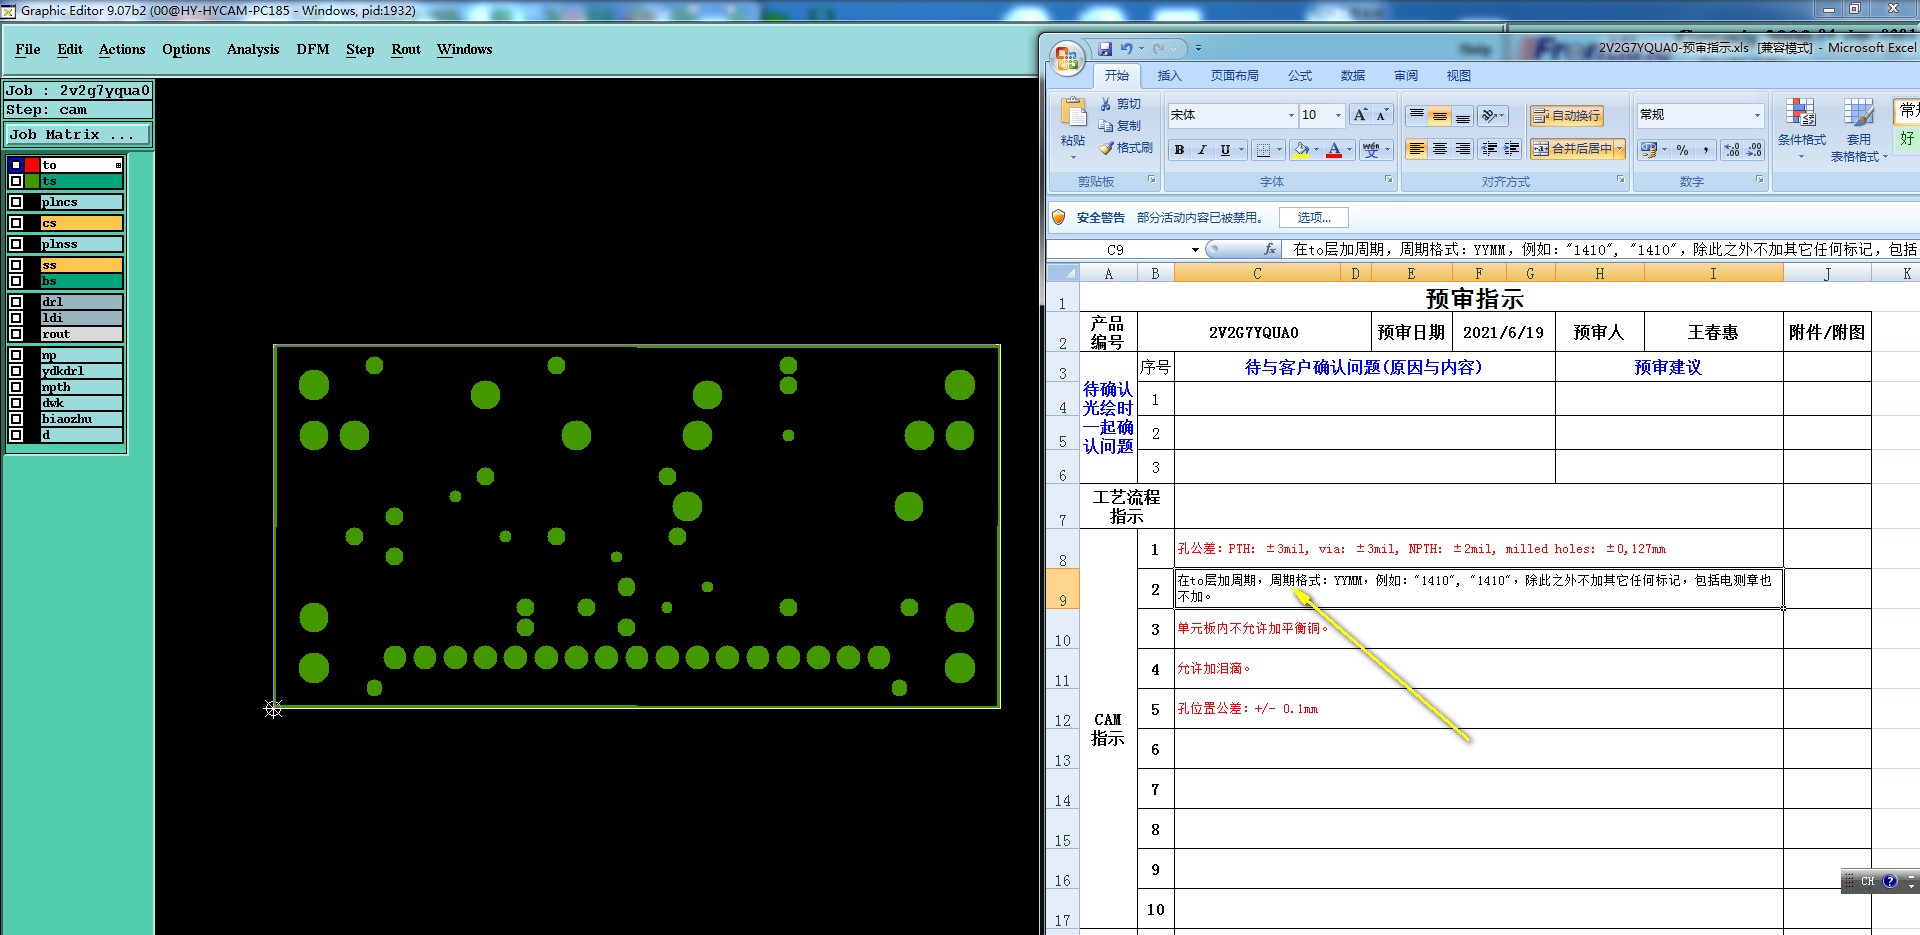
Task: Open number format dropdown (常规)
Action: (x=1757, y=115)
